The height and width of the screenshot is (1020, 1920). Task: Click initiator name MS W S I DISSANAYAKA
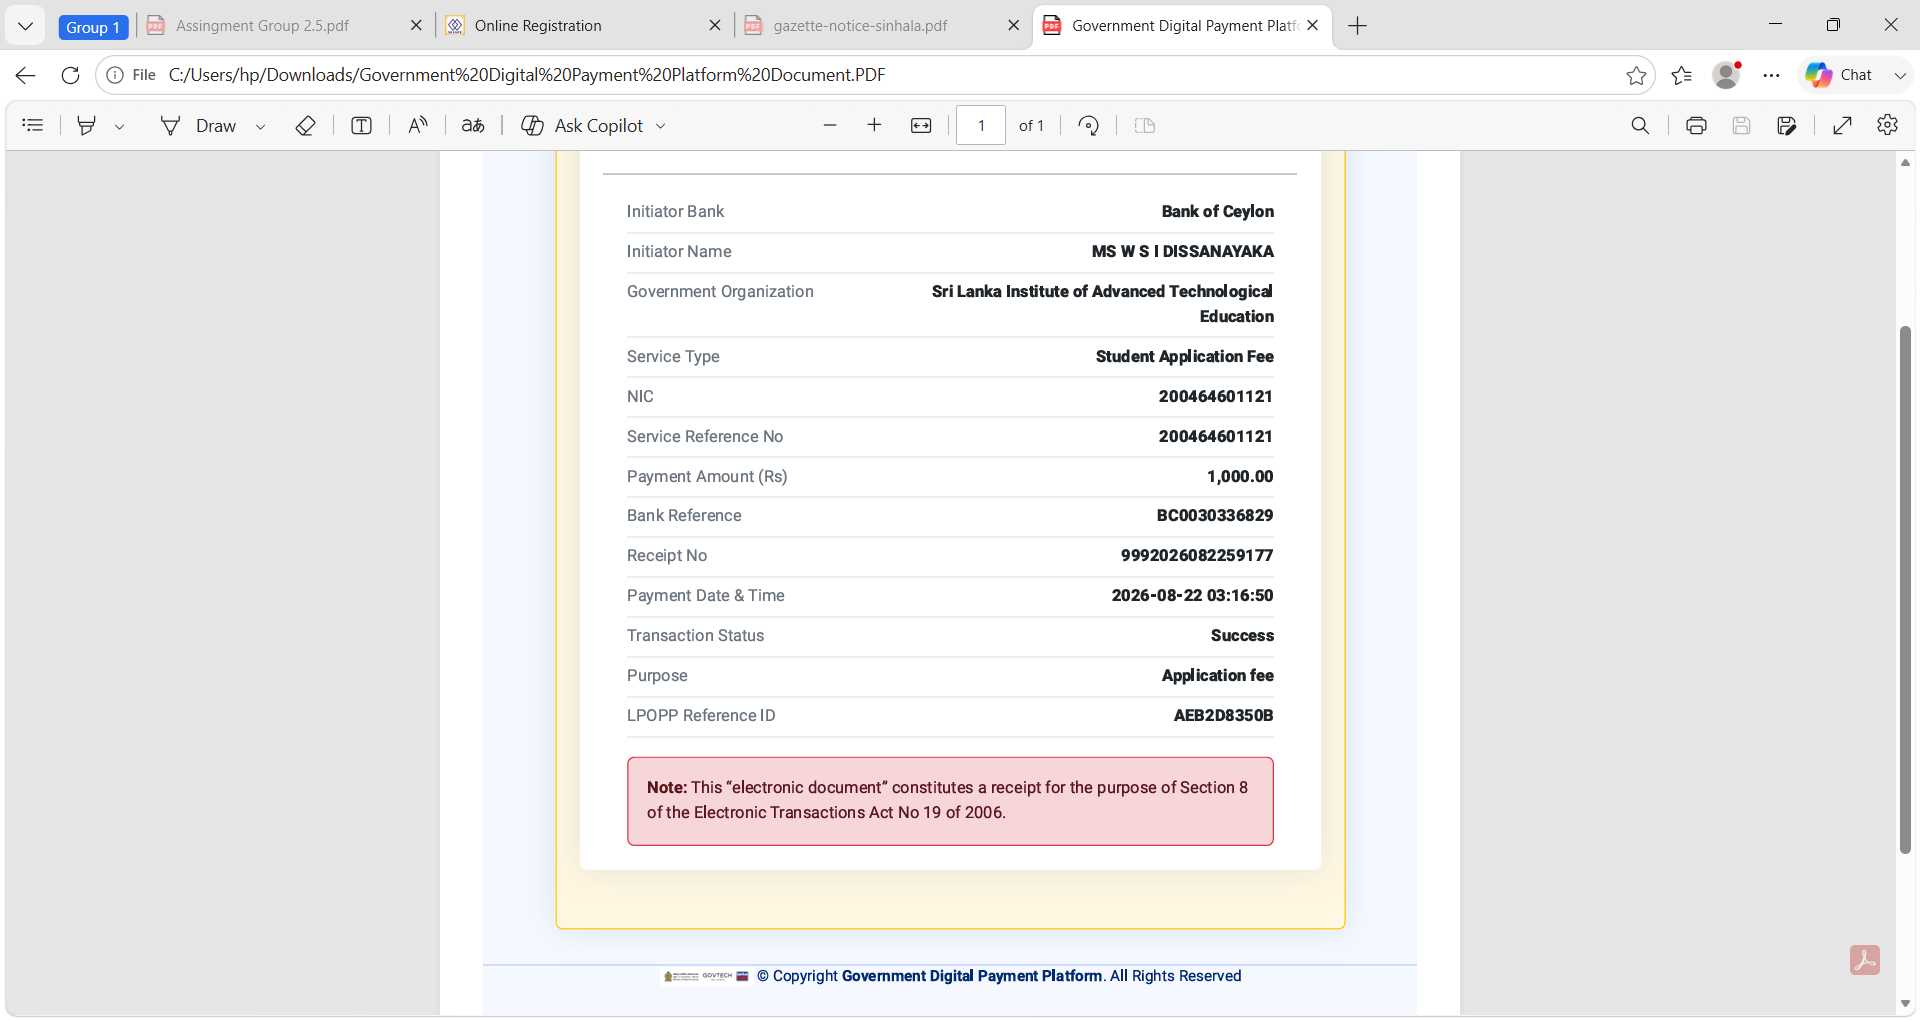coord(1182,252)
